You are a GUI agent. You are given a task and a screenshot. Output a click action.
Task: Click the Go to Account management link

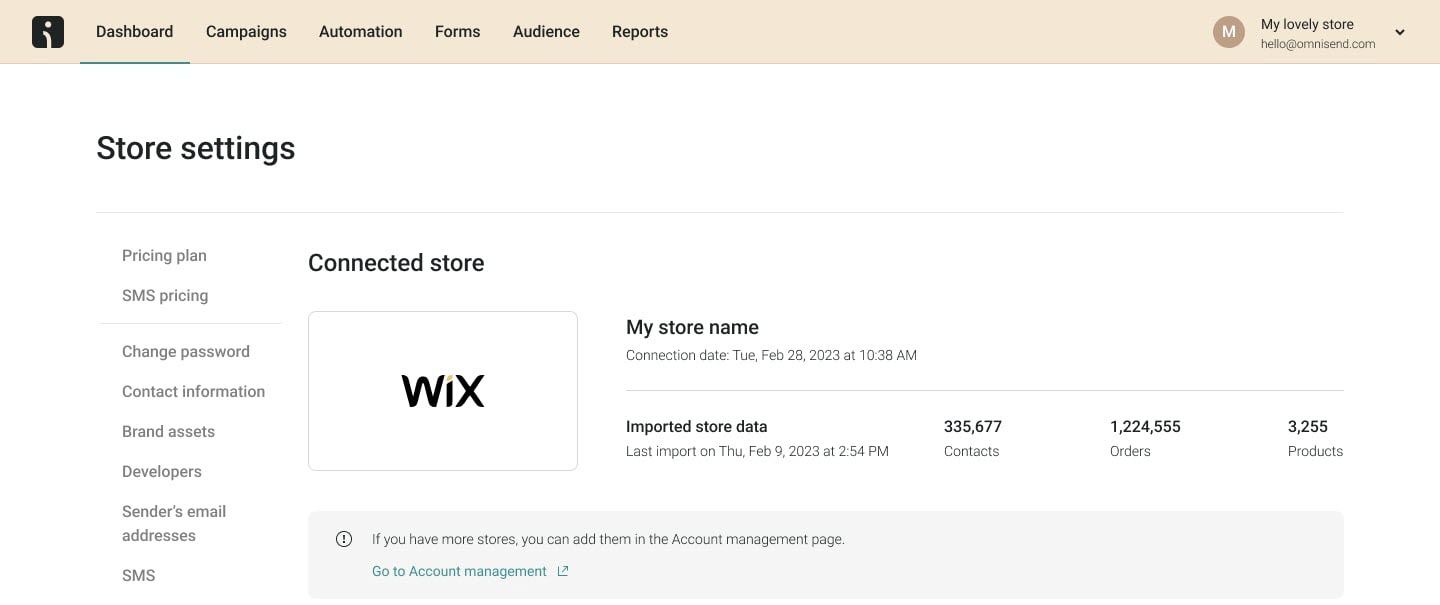click(x=459, y=570)
